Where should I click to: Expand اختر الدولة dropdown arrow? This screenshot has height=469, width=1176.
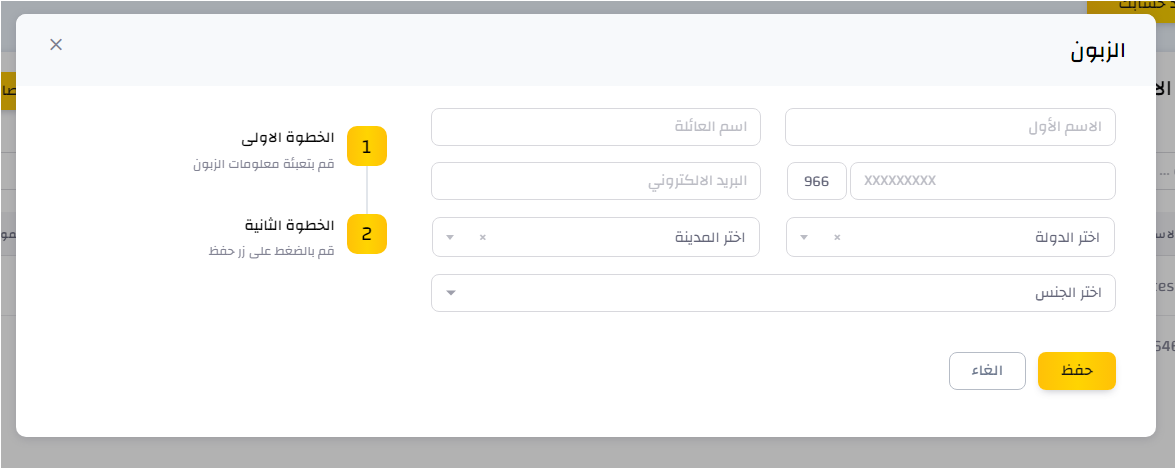[x=804, y=237]
